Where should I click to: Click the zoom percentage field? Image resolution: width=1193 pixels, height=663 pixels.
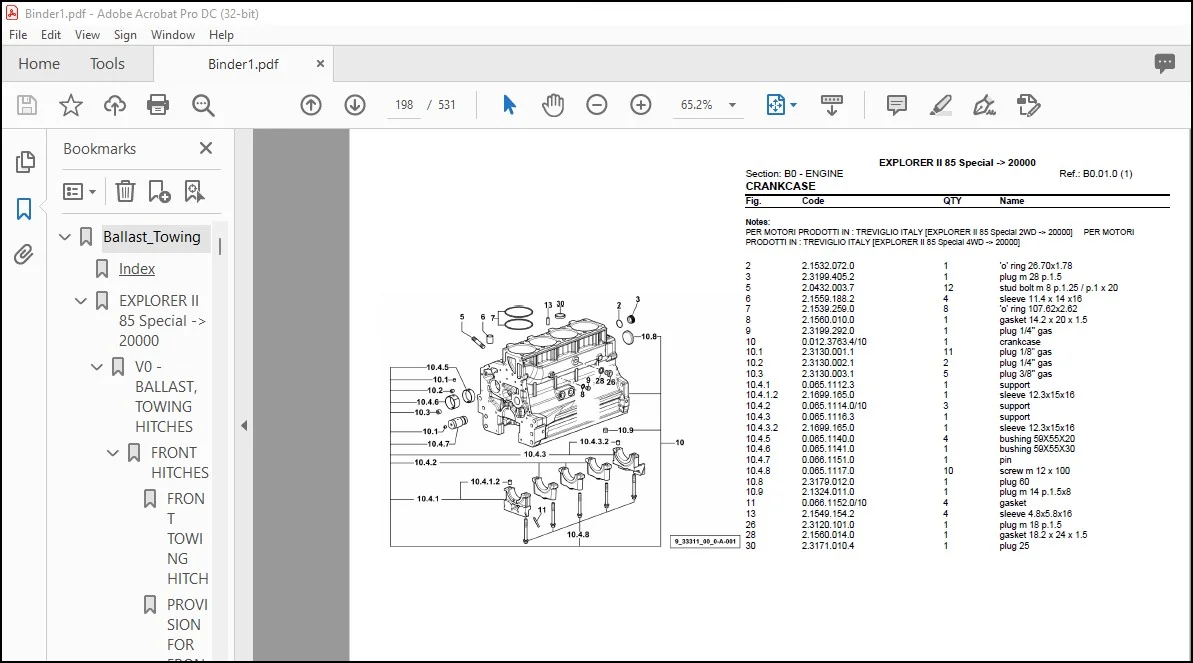(x=697, y=105)
